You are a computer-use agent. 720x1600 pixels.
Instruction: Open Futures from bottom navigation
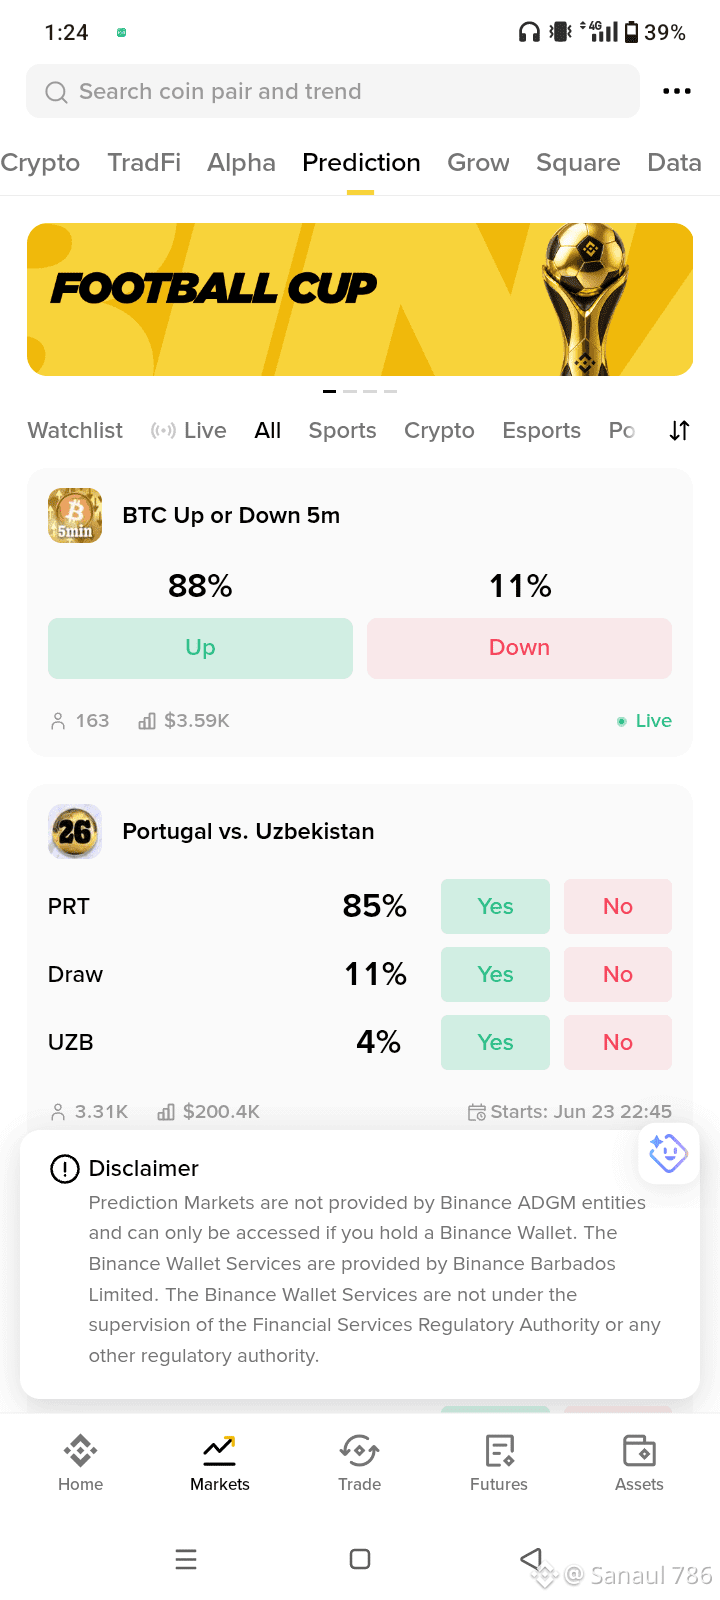[x=499, y=1463]
